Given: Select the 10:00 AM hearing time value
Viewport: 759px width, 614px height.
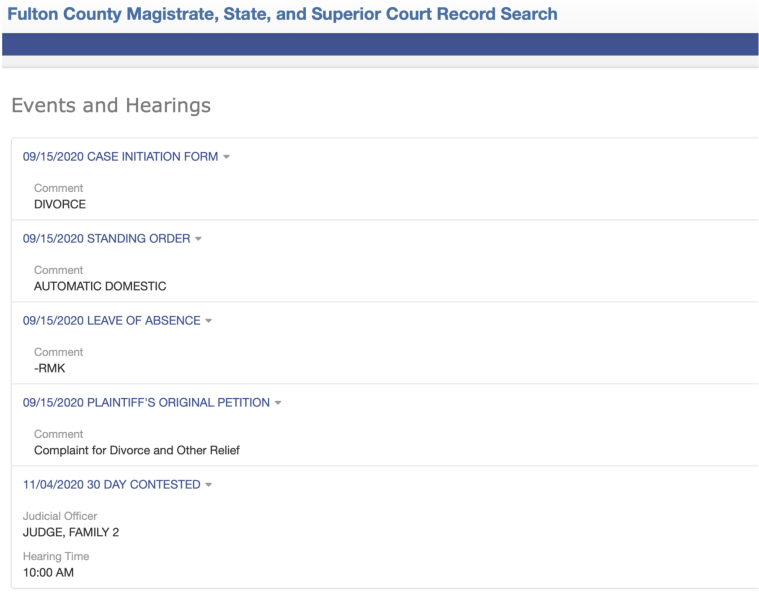Looking at the screenshot, I should click(48, 572).
